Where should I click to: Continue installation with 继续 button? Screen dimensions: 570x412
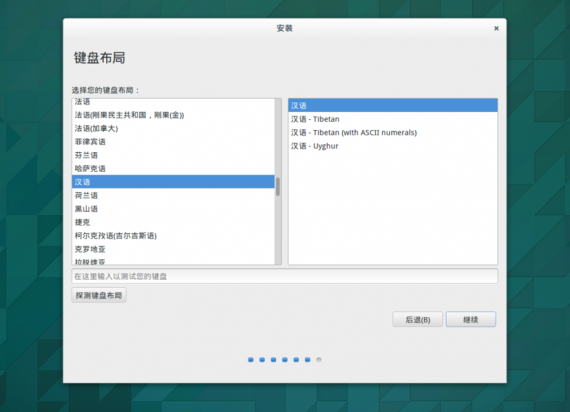tap(471, 320)
